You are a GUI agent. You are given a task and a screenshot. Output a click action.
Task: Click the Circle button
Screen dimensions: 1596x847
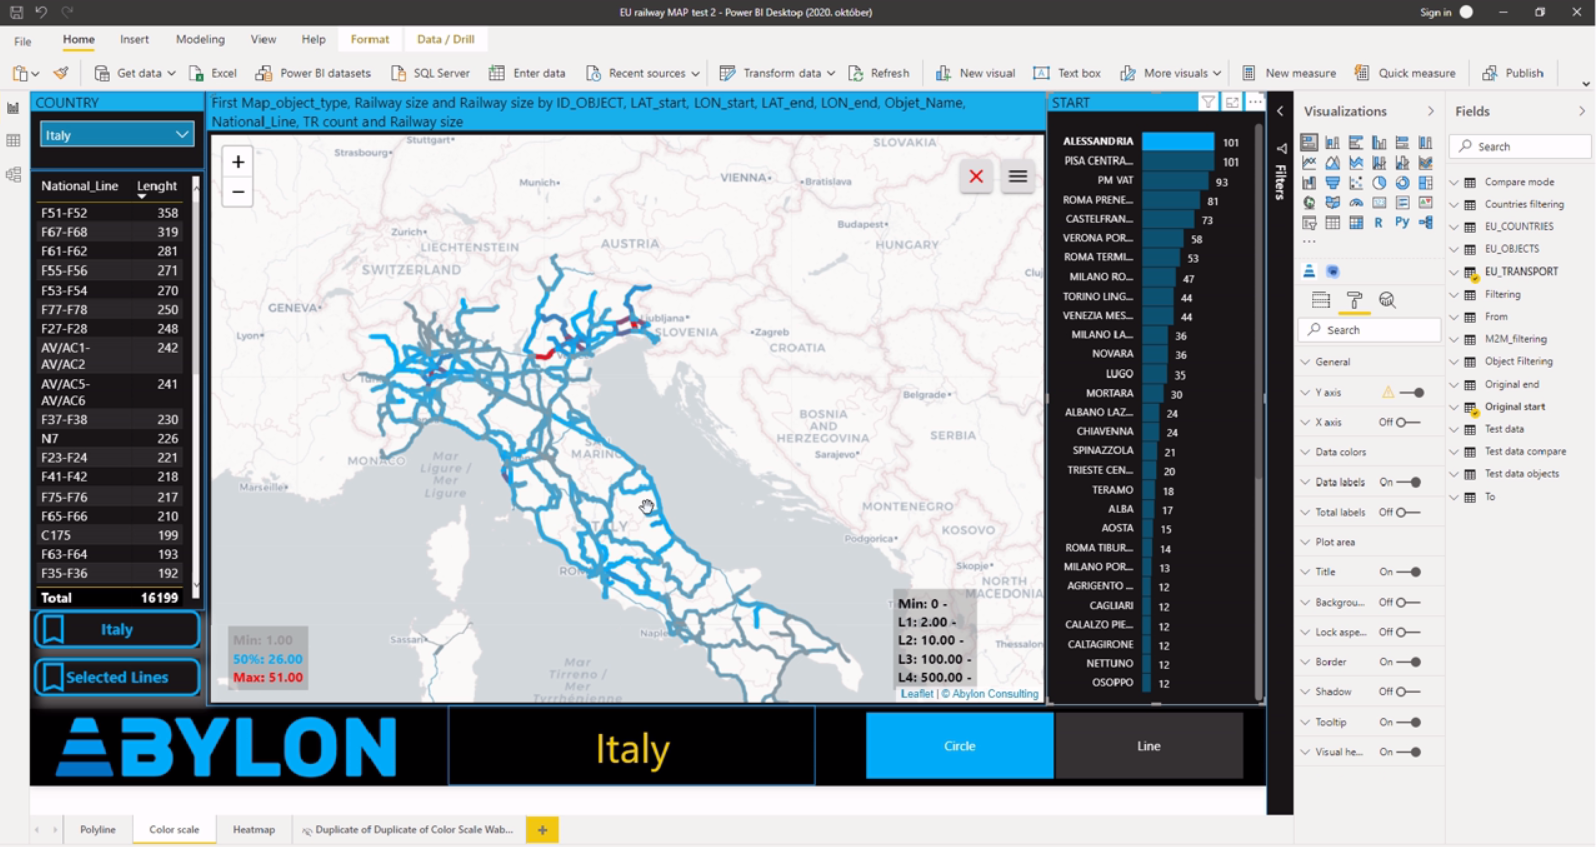click(959, 745)
